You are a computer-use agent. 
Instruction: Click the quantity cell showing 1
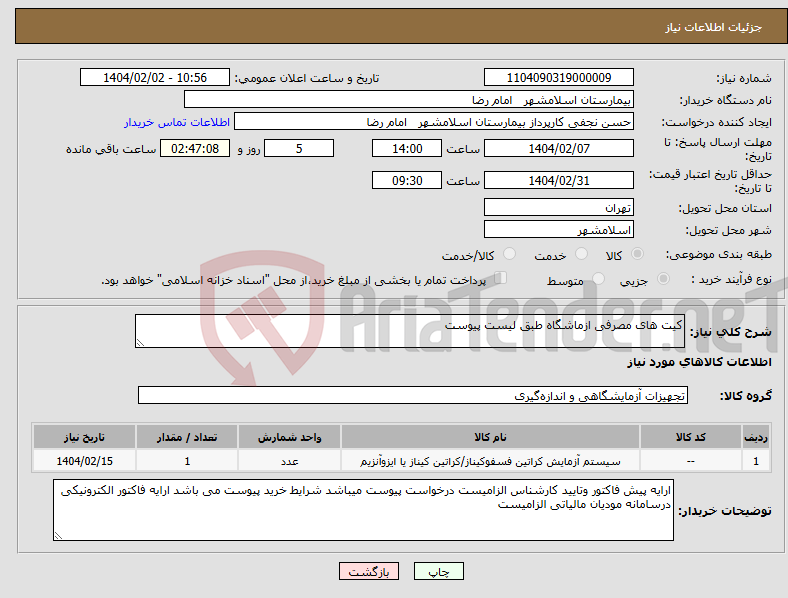187,461
